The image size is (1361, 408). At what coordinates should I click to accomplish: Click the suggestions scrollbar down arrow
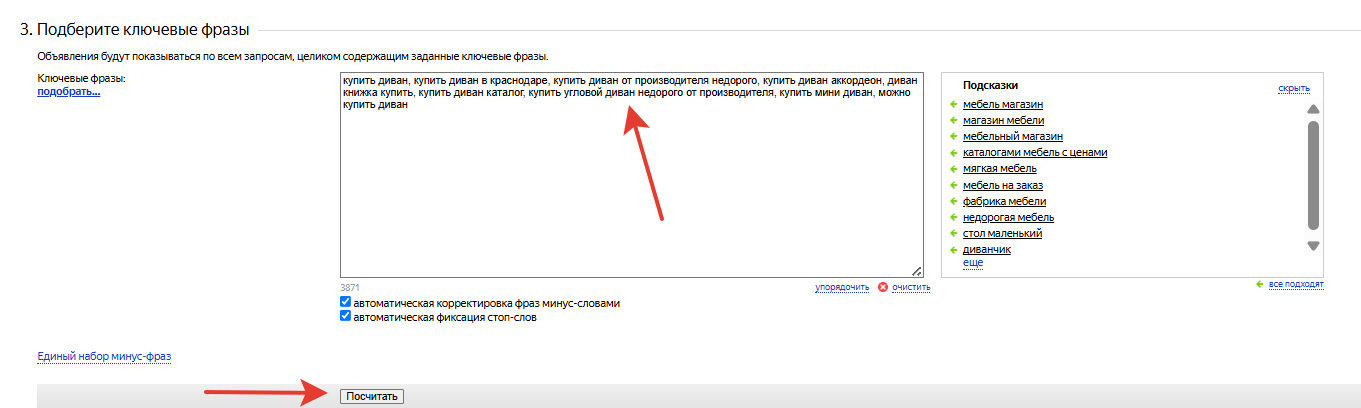coord(1314,245)
